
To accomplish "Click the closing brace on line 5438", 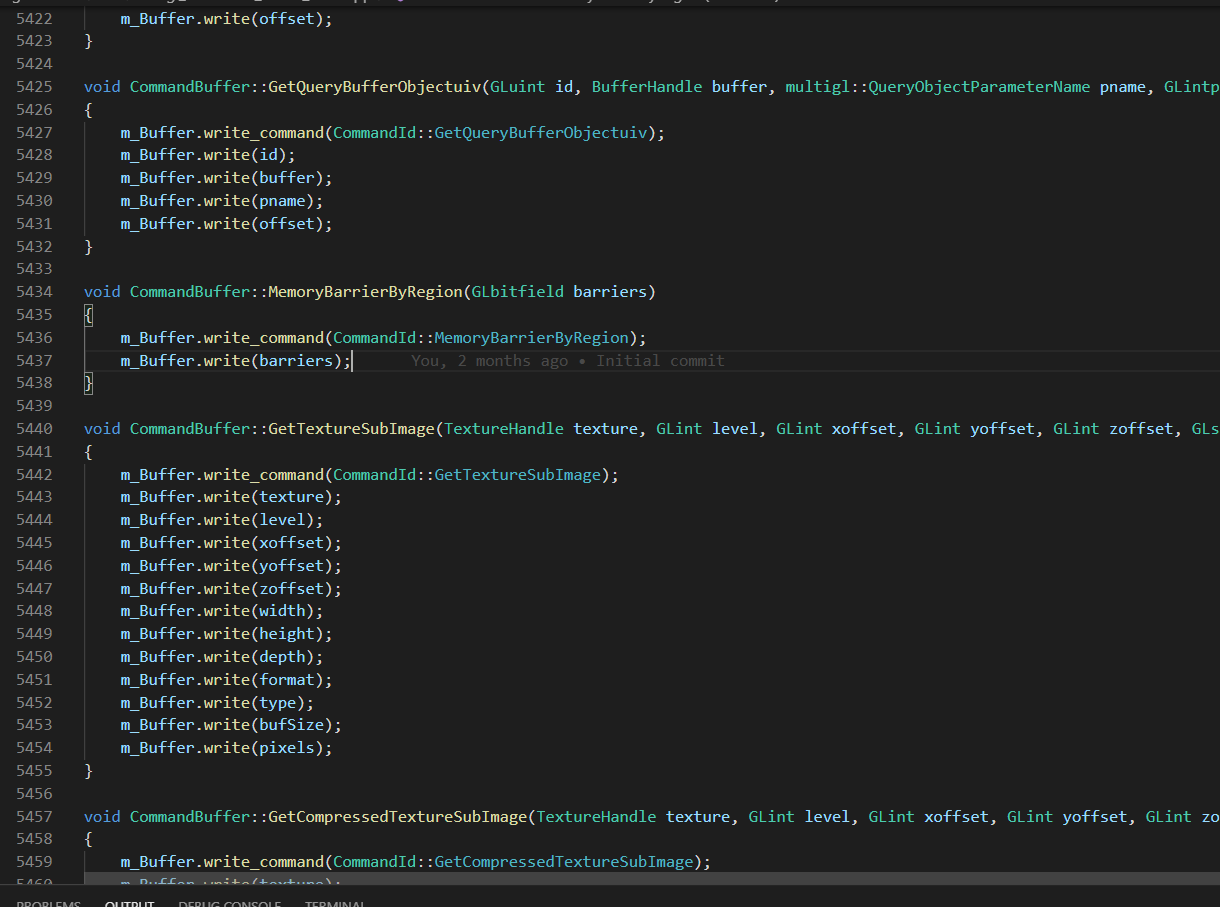I will [x=88, y=384].
